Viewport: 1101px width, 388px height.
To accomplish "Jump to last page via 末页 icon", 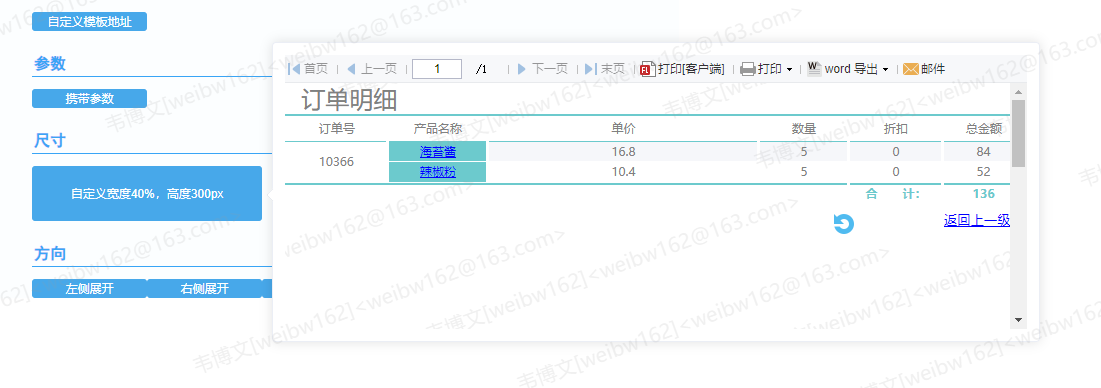I will pyautogui.click(x=591, y=69).
